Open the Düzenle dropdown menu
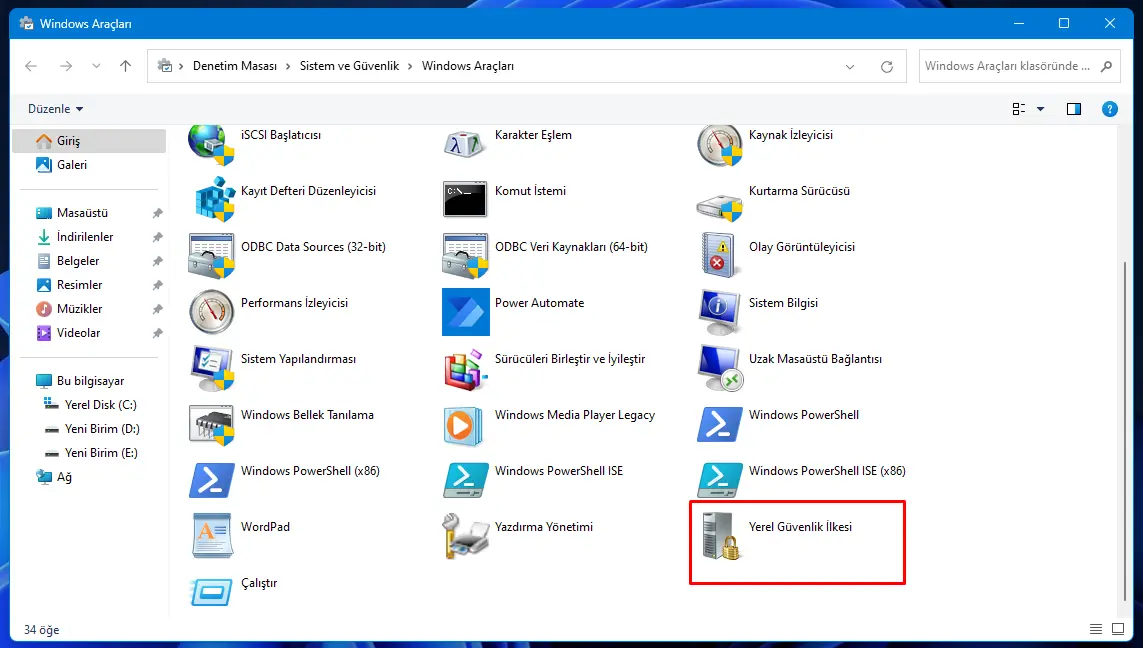This screenshot has height=648, width=1143. click(52, 108)
